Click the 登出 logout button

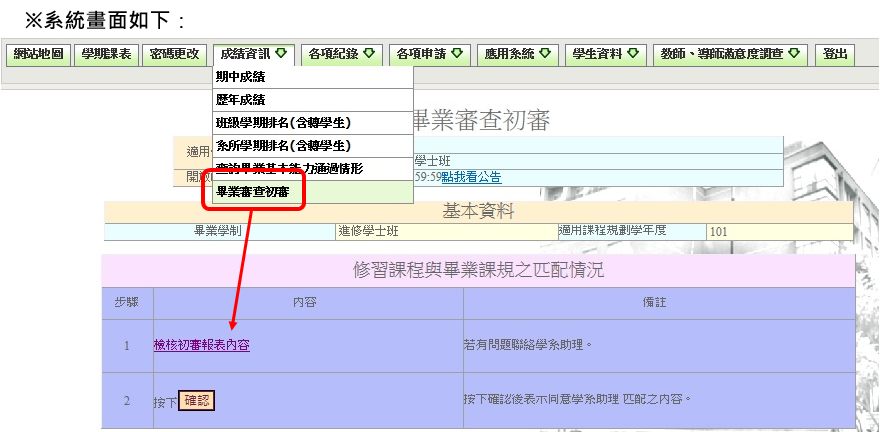(834, 55)
